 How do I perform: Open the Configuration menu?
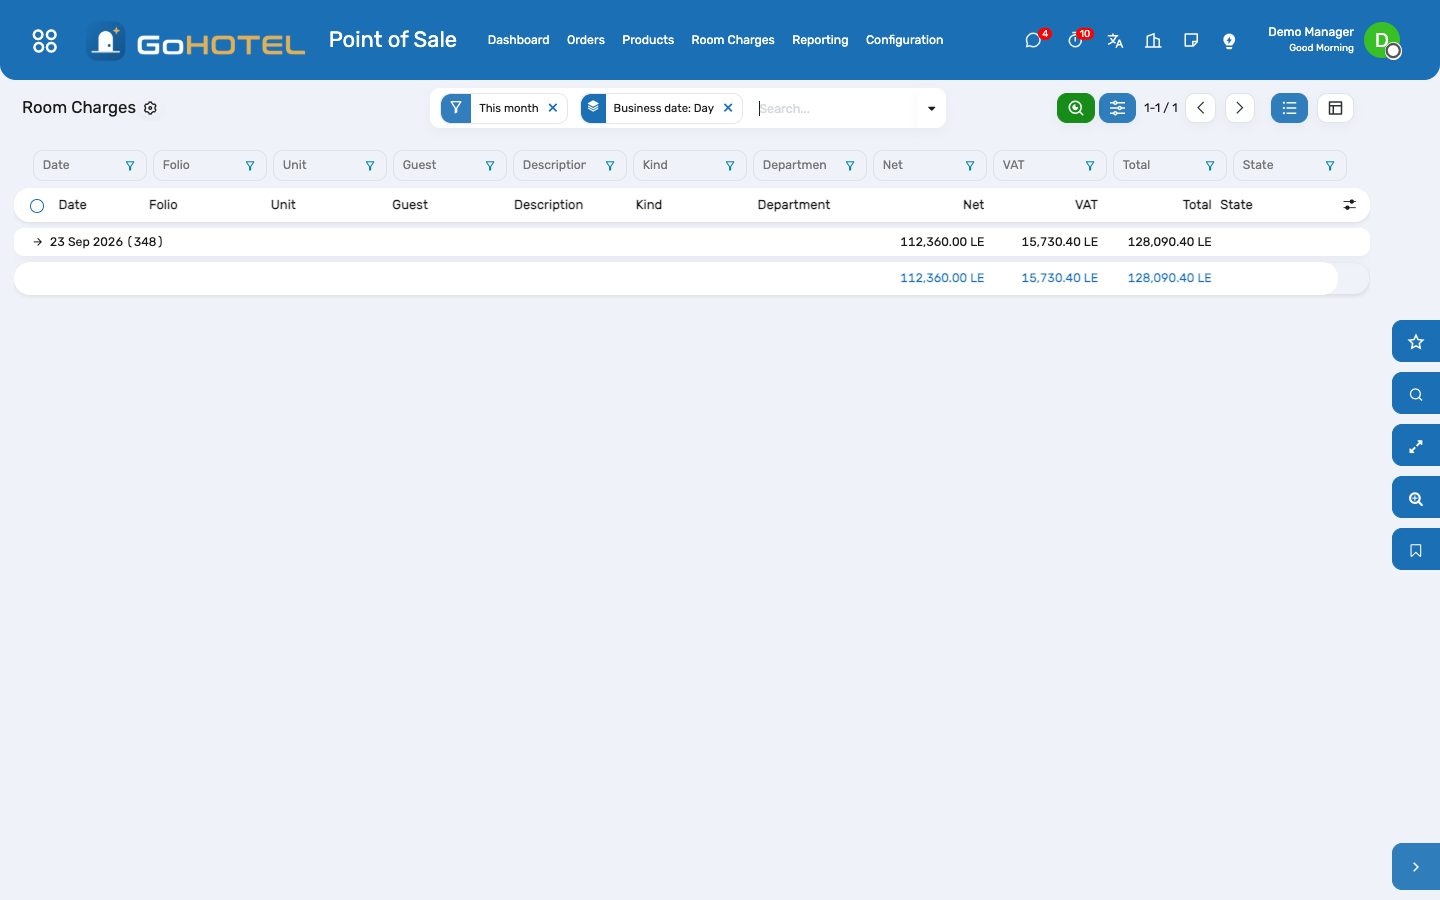coord(904,40)
